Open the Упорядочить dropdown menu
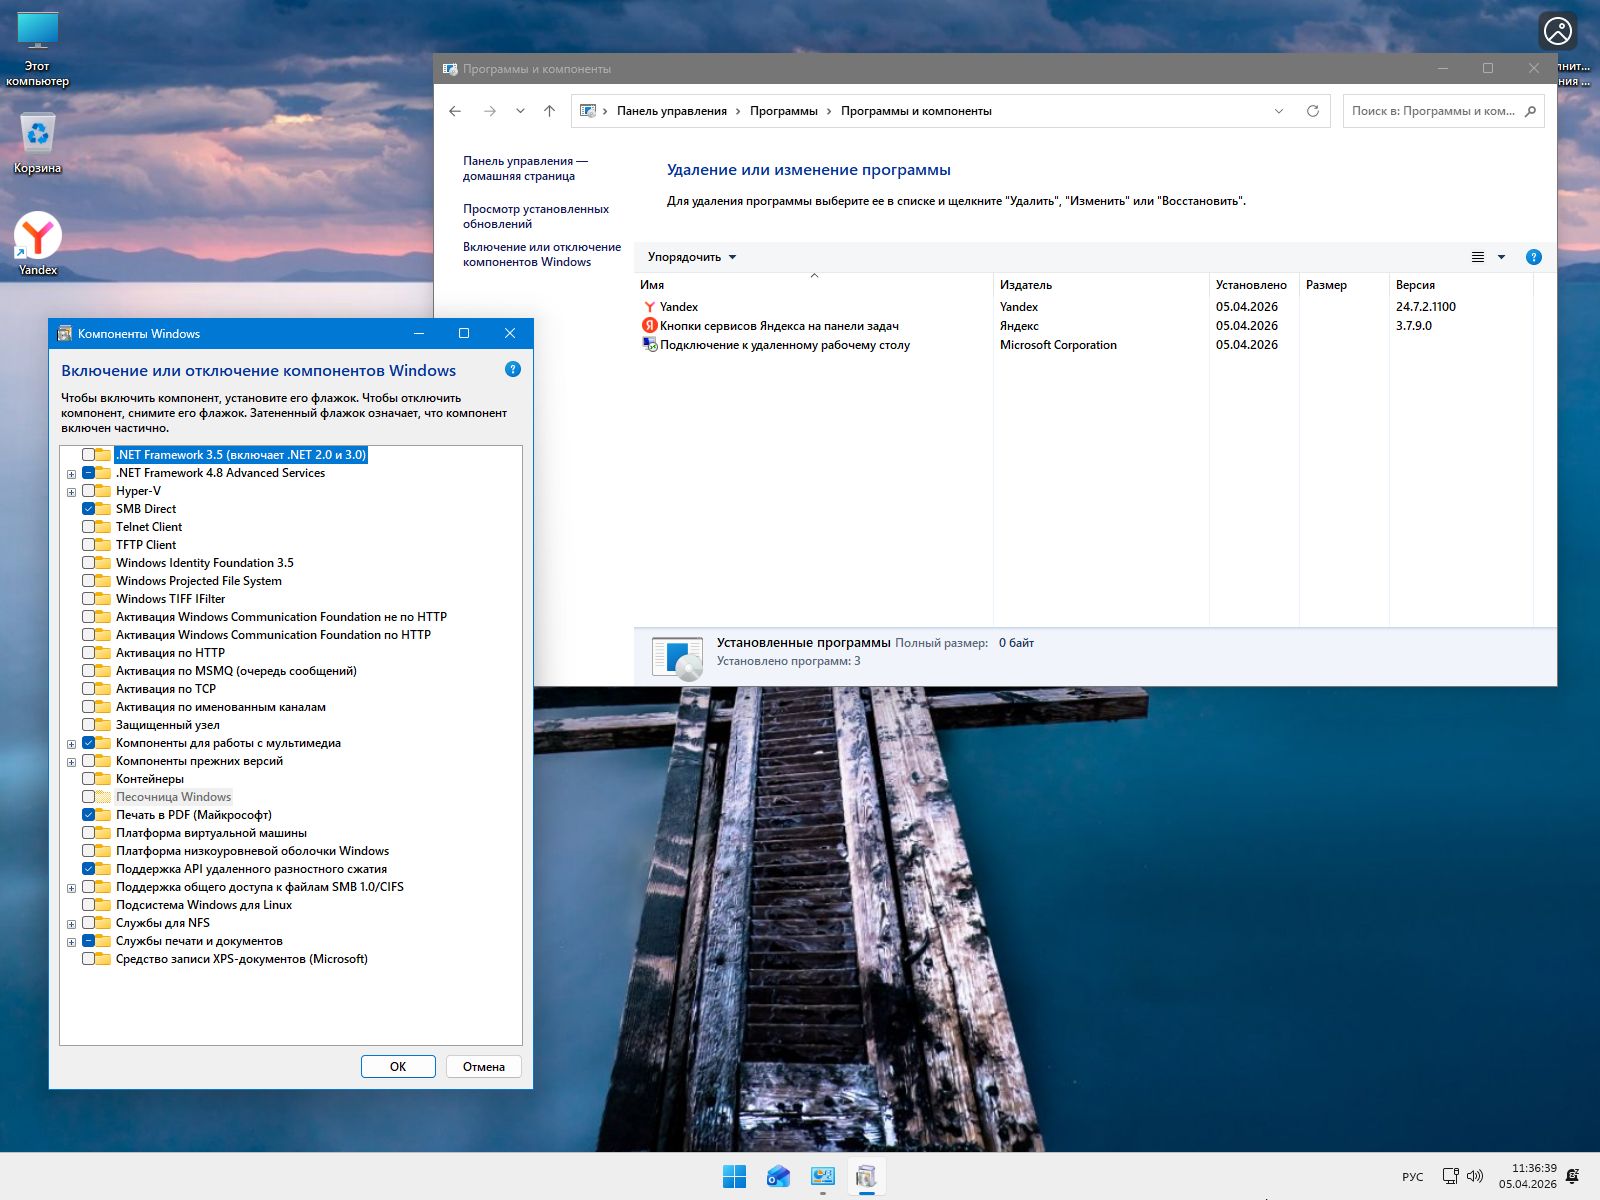 [x=691, y=257]
